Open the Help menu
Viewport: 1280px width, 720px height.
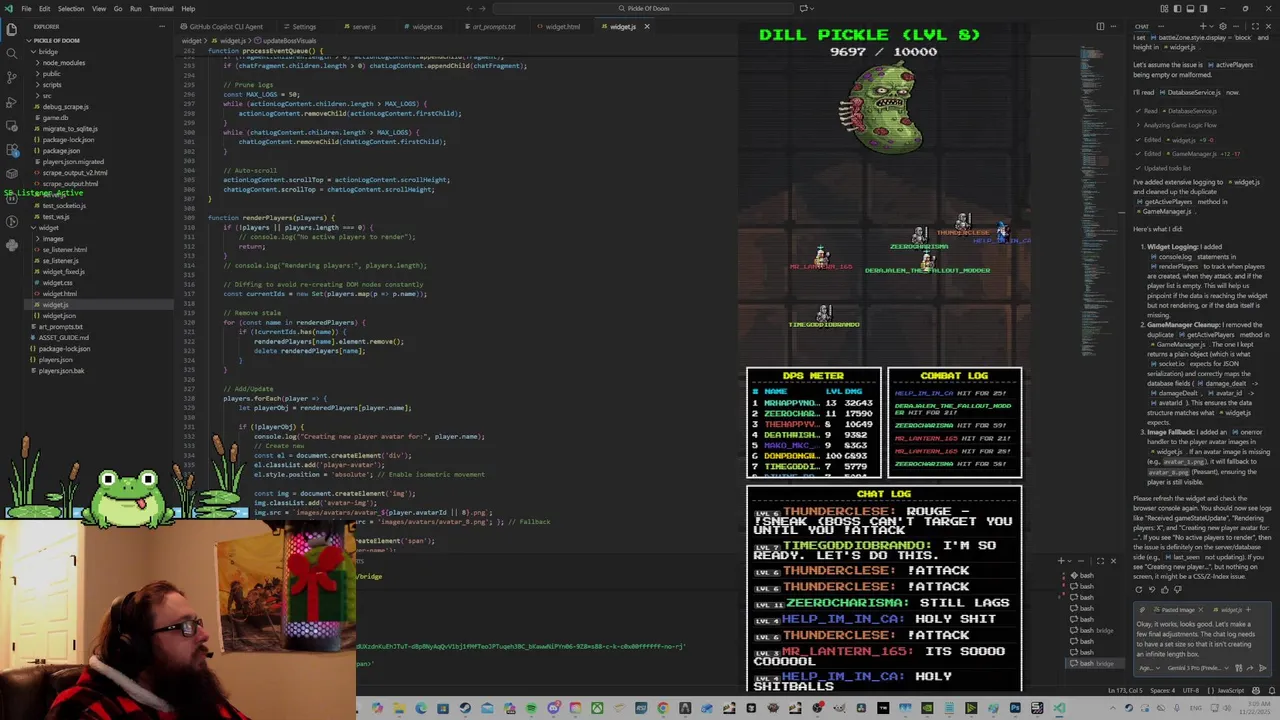point(188,8)
